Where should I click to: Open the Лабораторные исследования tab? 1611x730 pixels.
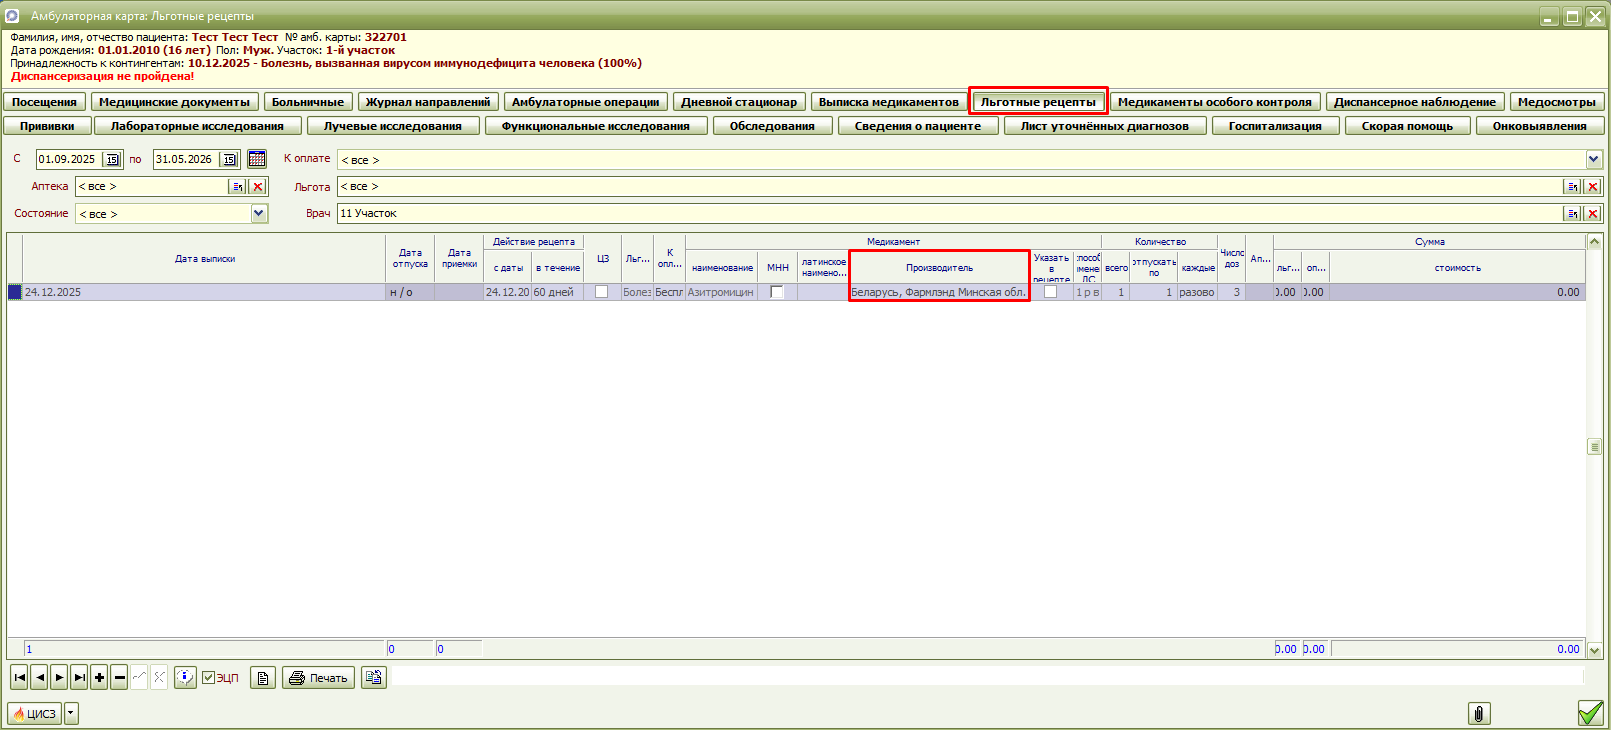197,126
